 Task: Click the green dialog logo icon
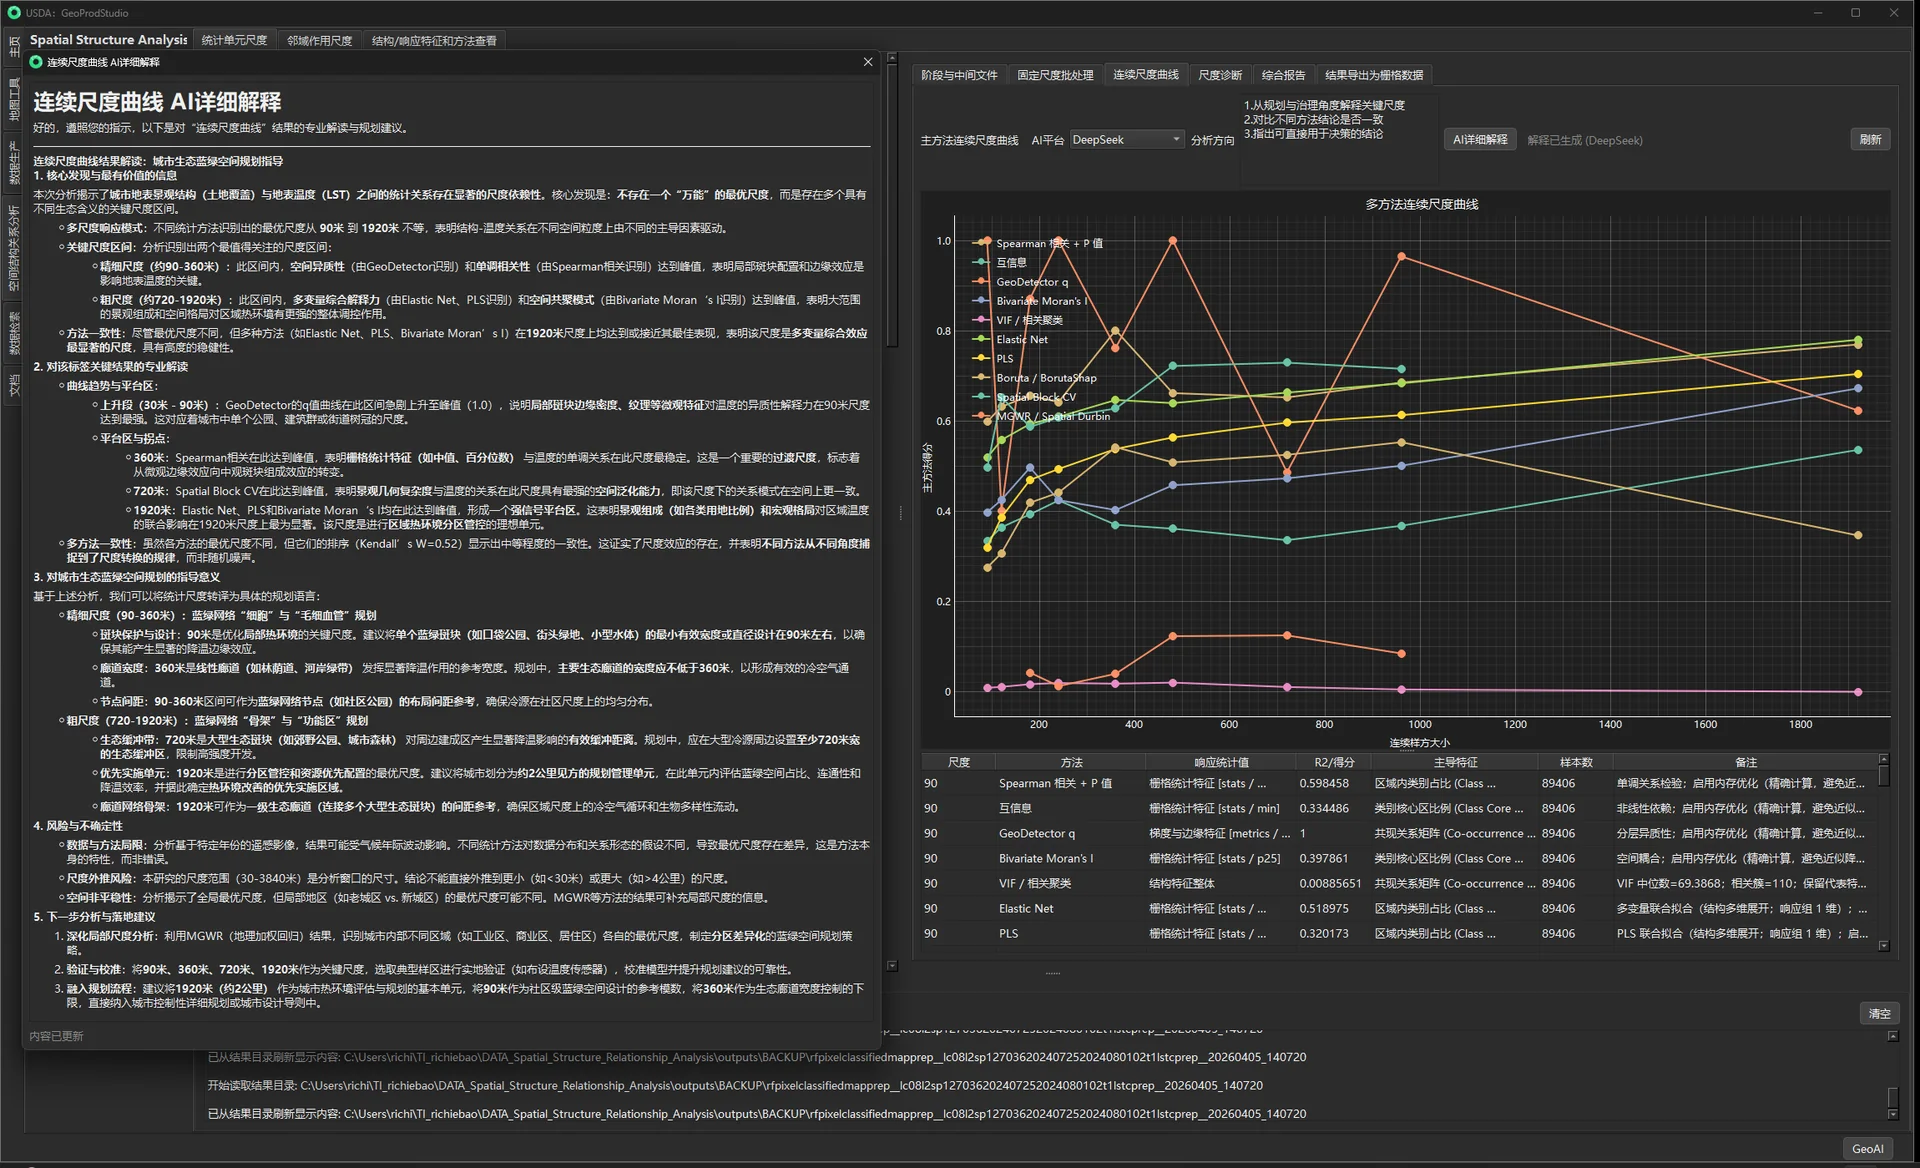(36, 62)
